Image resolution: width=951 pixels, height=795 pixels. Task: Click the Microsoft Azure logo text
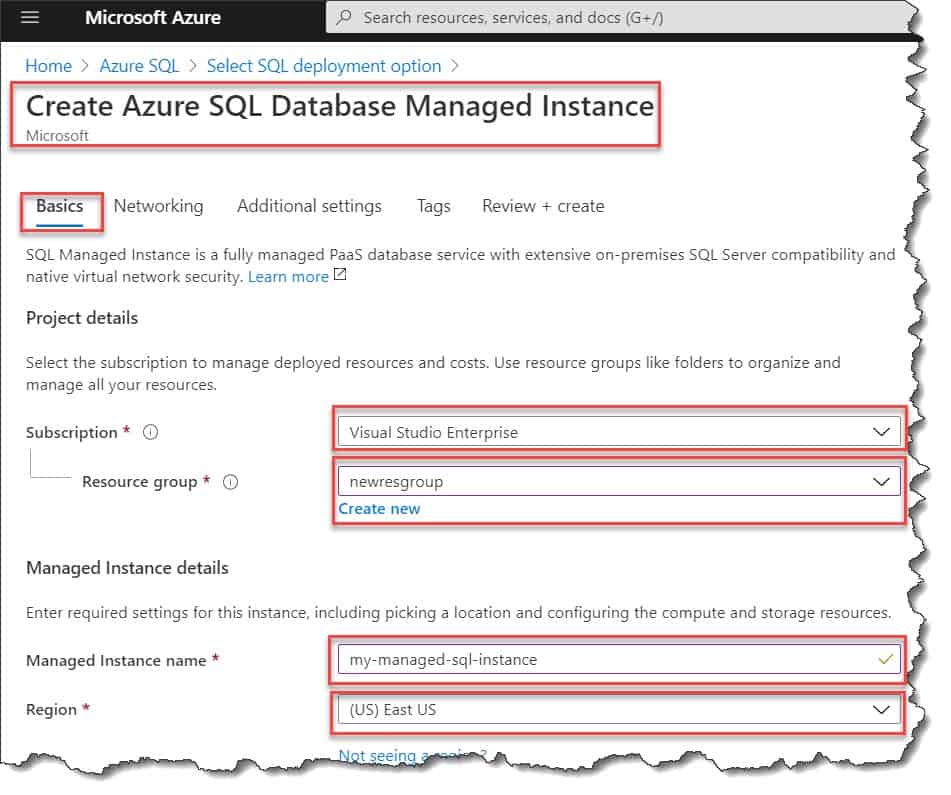[x=153, y=18]
